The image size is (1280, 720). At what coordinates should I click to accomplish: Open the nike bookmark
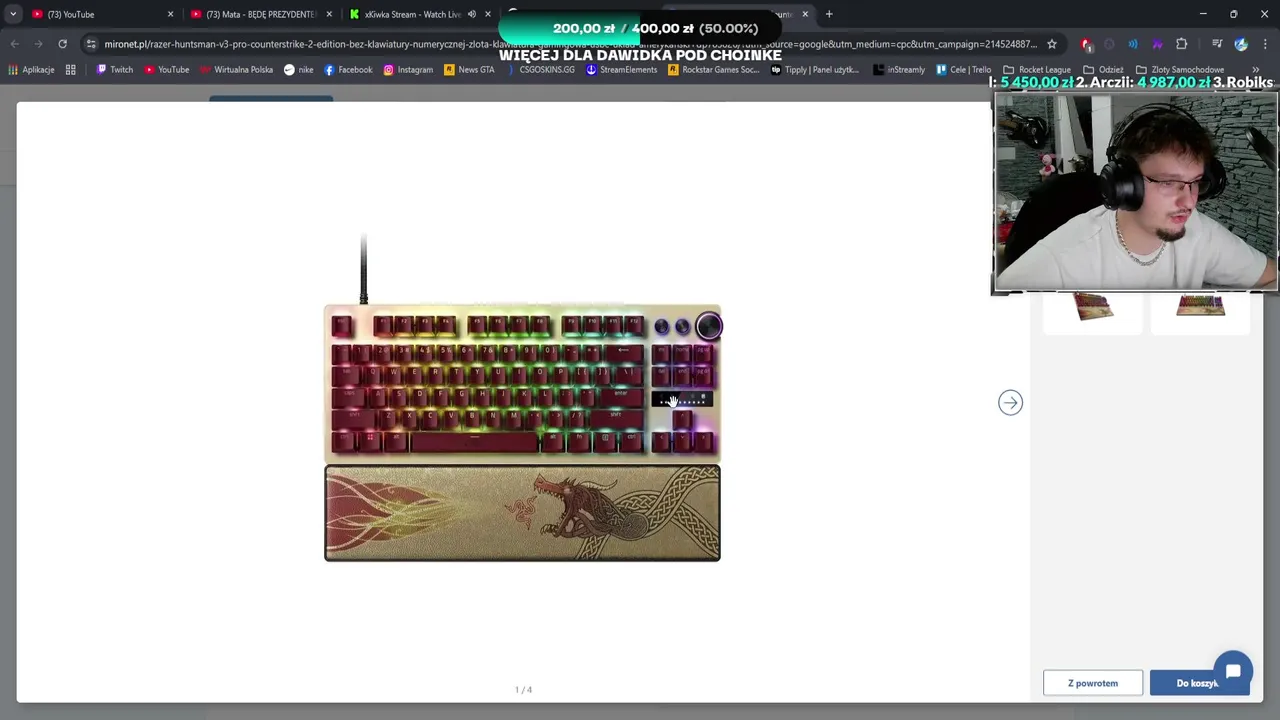298,70
